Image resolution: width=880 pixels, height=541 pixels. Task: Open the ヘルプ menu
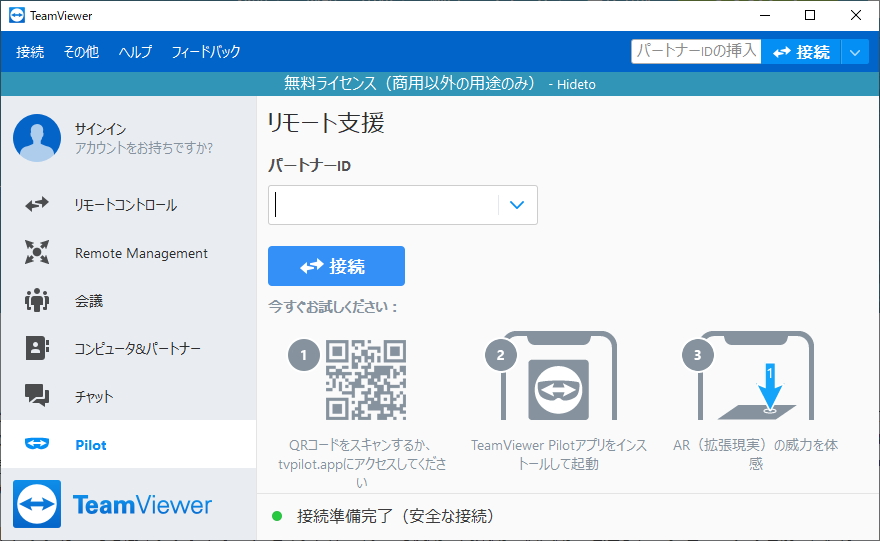[135, 52]
